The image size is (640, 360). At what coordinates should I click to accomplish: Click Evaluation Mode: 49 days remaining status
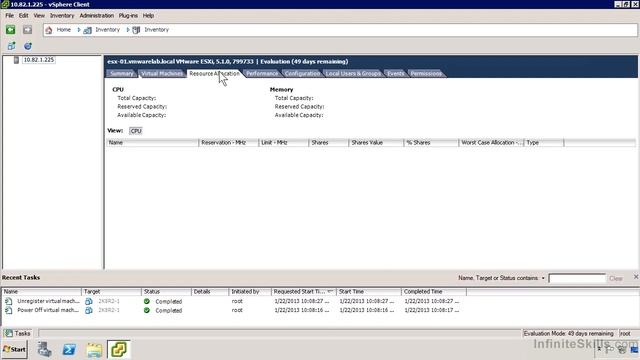pyautogui.click(x=568, y=333)
